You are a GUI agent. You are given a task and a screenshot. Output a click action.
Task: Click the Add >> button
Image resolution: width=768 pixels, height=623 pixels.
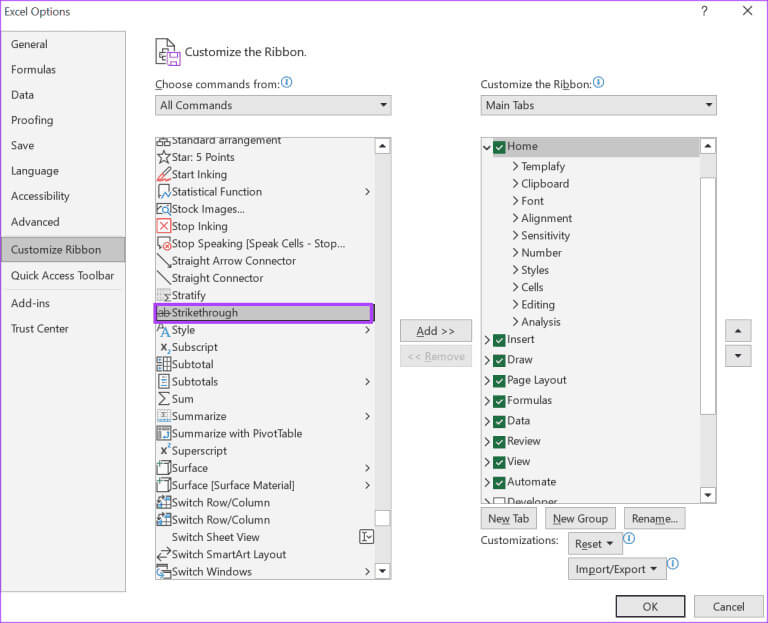tap(435, 331)
